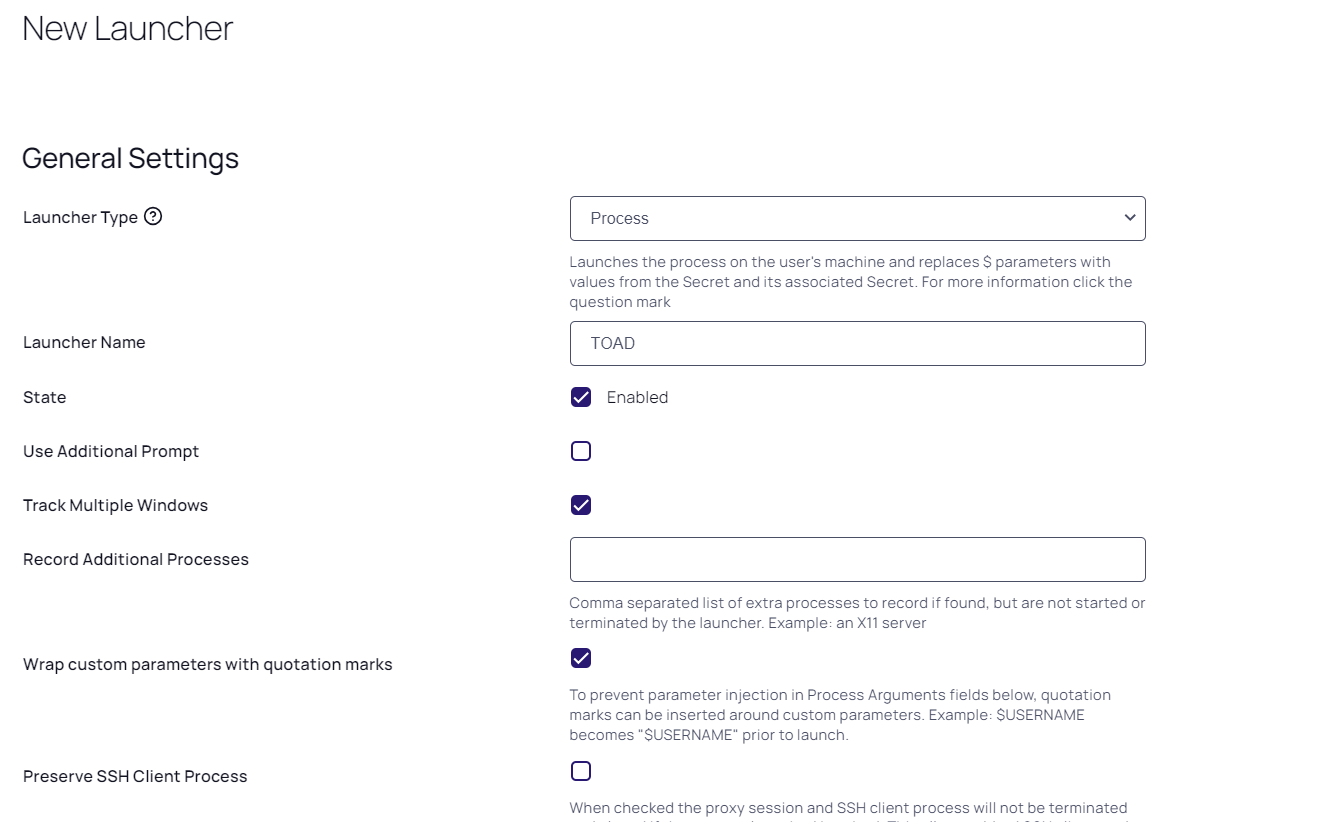The height and width of the screenshot is (822, 1318).
Task: Uncheck the State Enabled checkbox
Action: point(581,397)
